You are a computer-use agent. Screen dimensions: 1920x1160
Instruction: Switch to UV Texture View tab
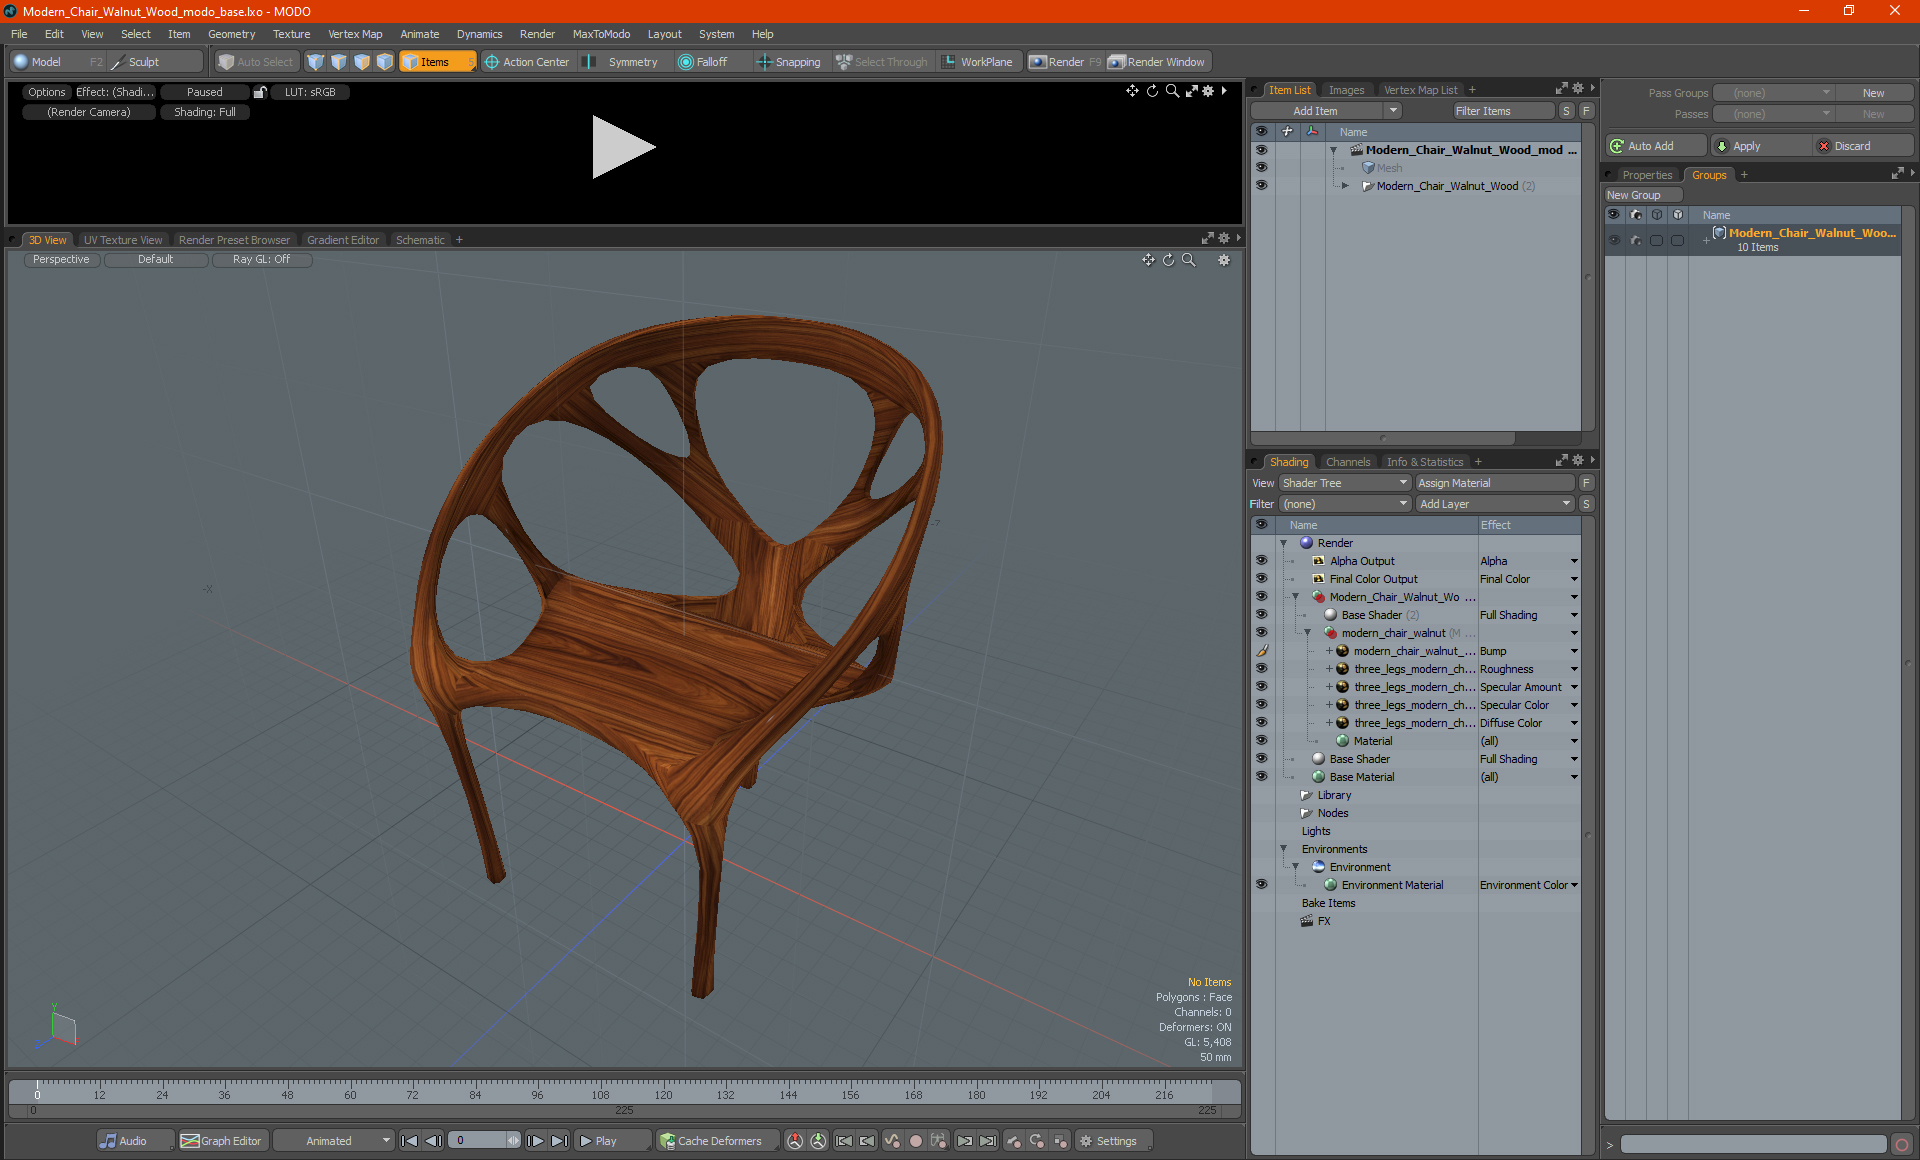point(121,239)
